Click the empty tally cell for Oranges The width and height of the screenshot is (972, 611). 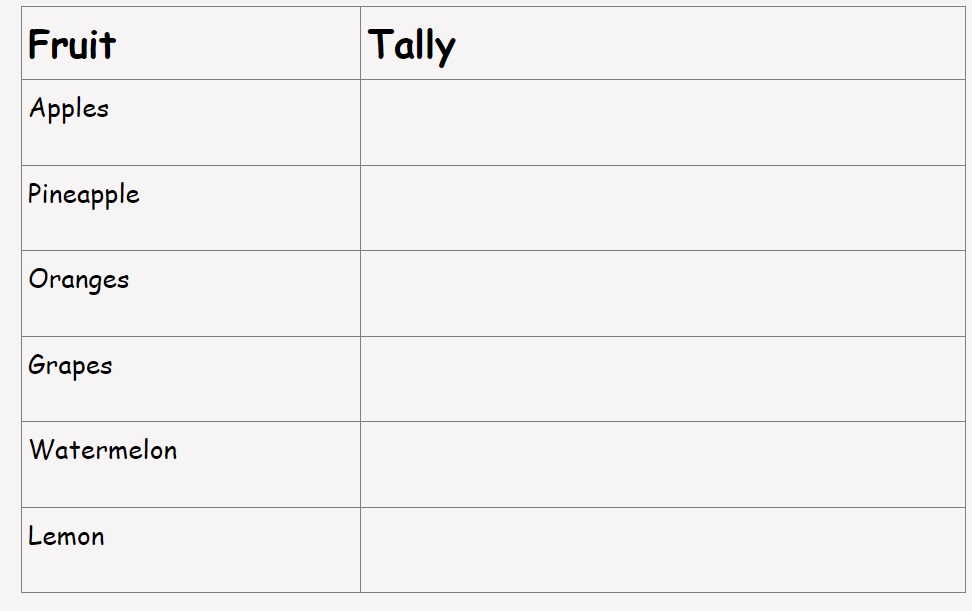pyautogui.click(x=663, y=294)
